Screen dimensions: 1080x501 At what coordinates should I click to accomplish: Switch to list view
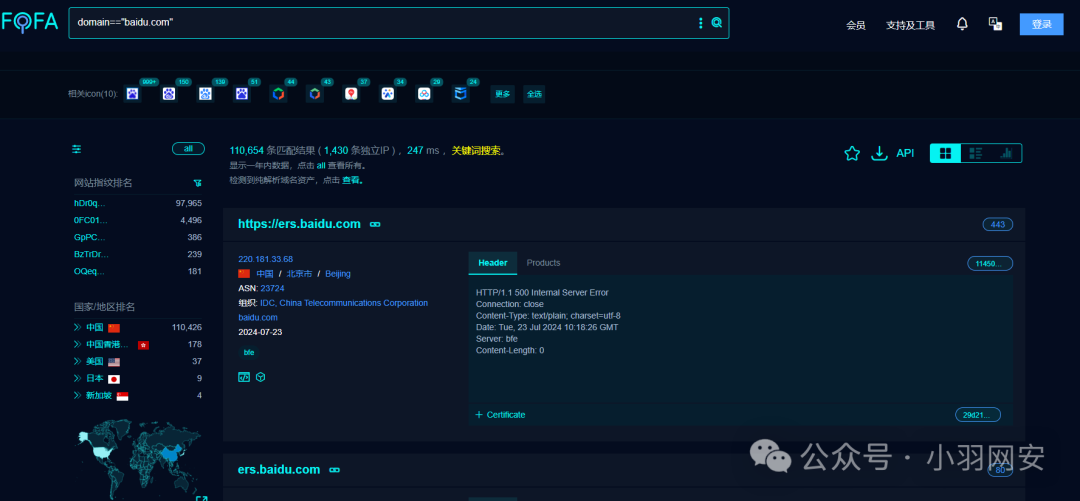coord(975,154)
